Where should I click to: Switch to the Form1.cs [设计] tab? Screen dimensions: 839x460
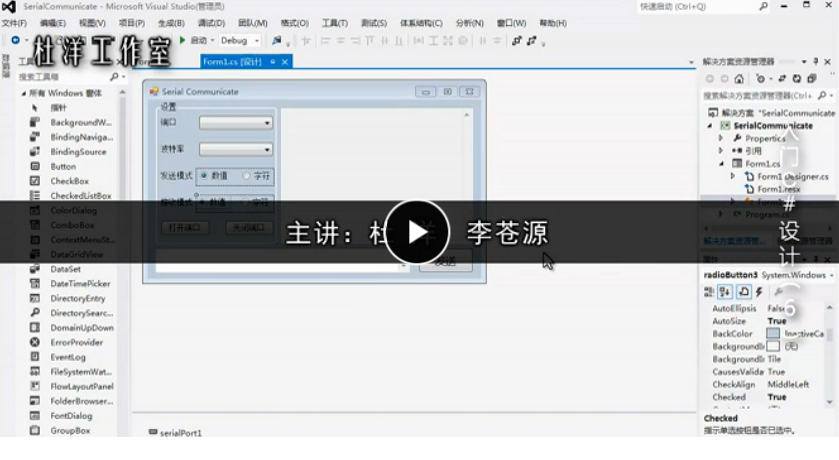(232, 62)
